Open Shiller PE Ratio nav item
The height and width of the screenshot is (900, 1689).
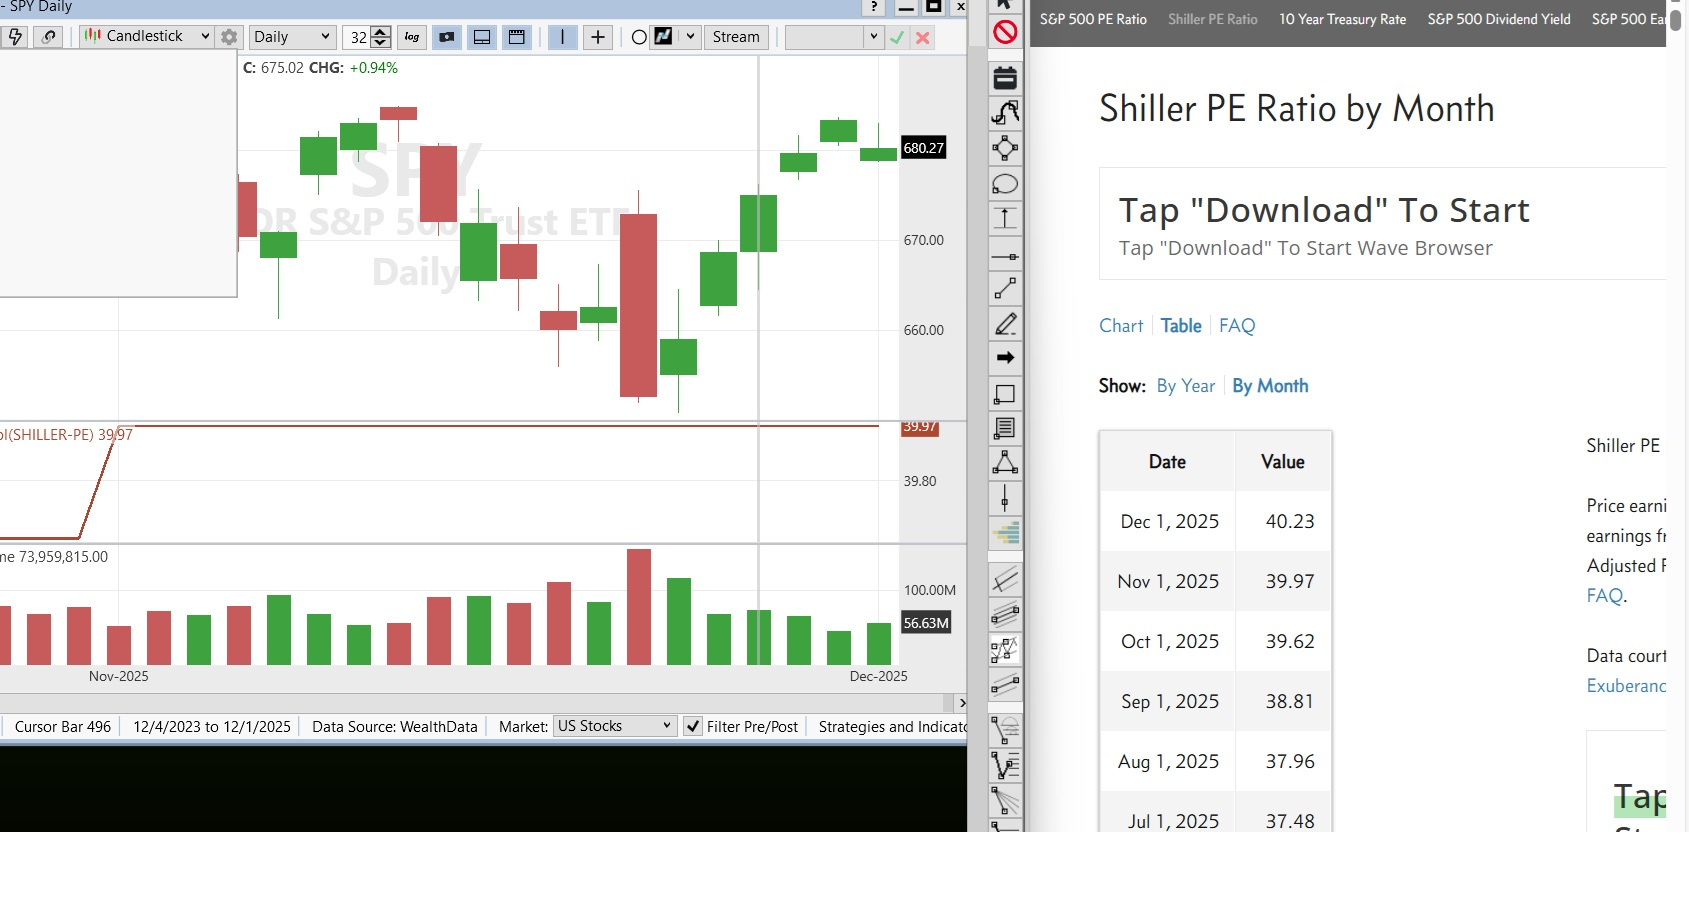click(x=1213, y=19)
